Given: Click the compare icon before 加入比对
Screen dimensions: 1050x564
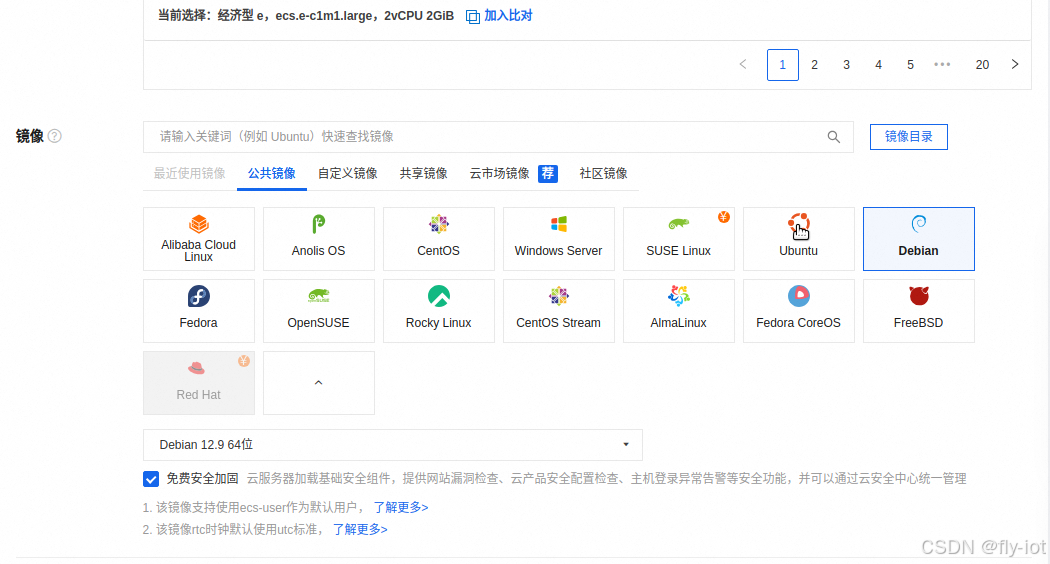Looking at the screenshot, I should 473,17.
